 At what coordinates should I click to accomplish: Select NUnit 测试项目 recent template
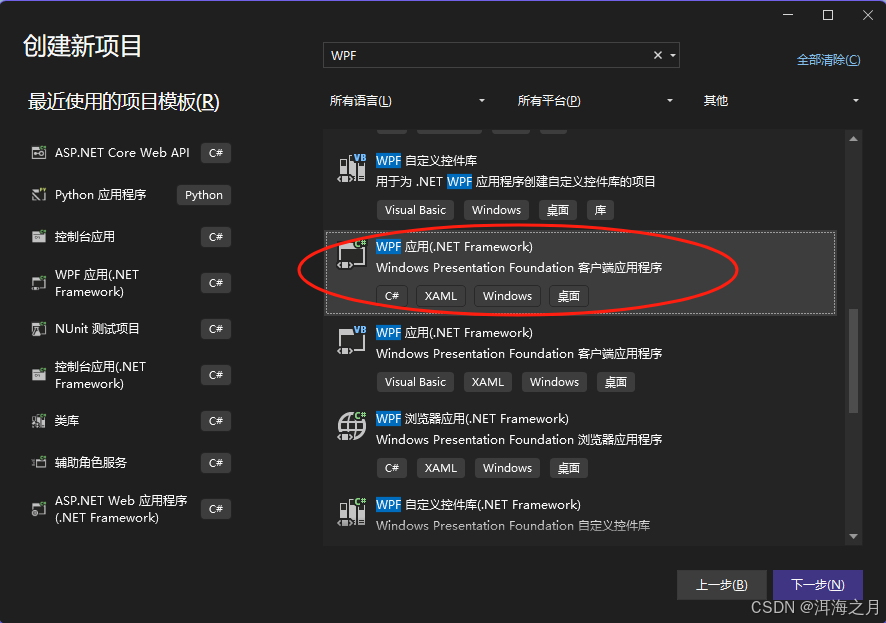(x=97, y=329)
